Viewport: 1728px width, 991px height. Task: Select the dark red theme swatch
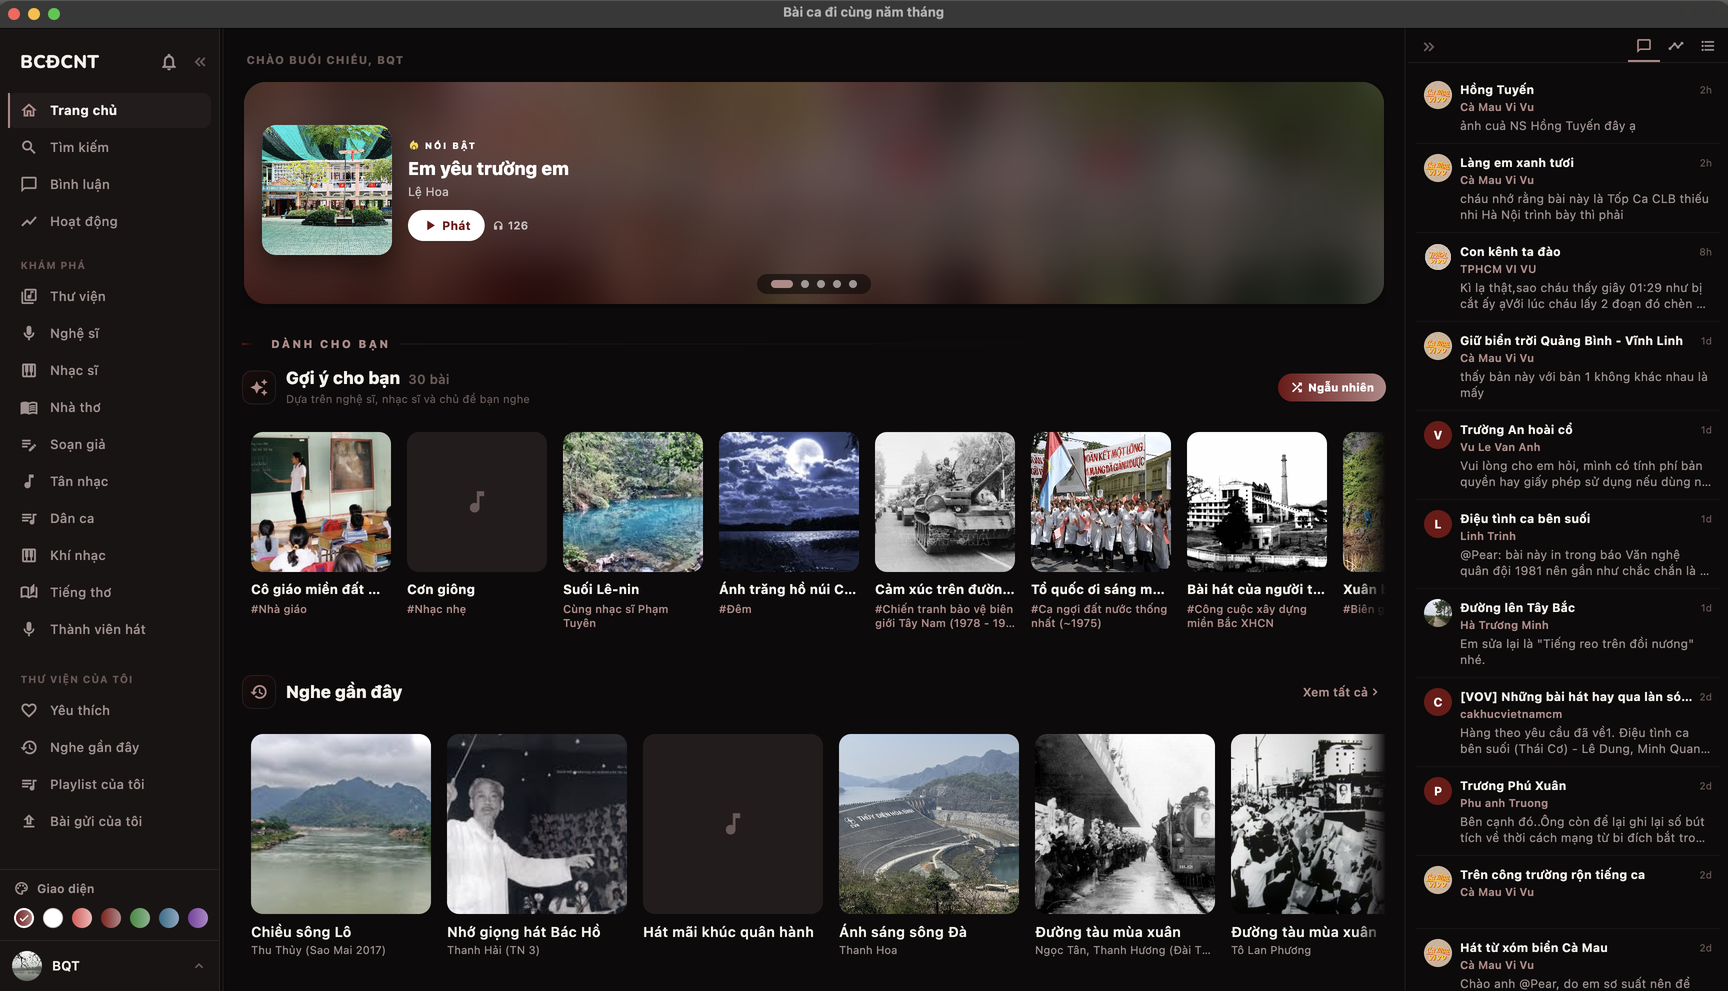point(111,918)
